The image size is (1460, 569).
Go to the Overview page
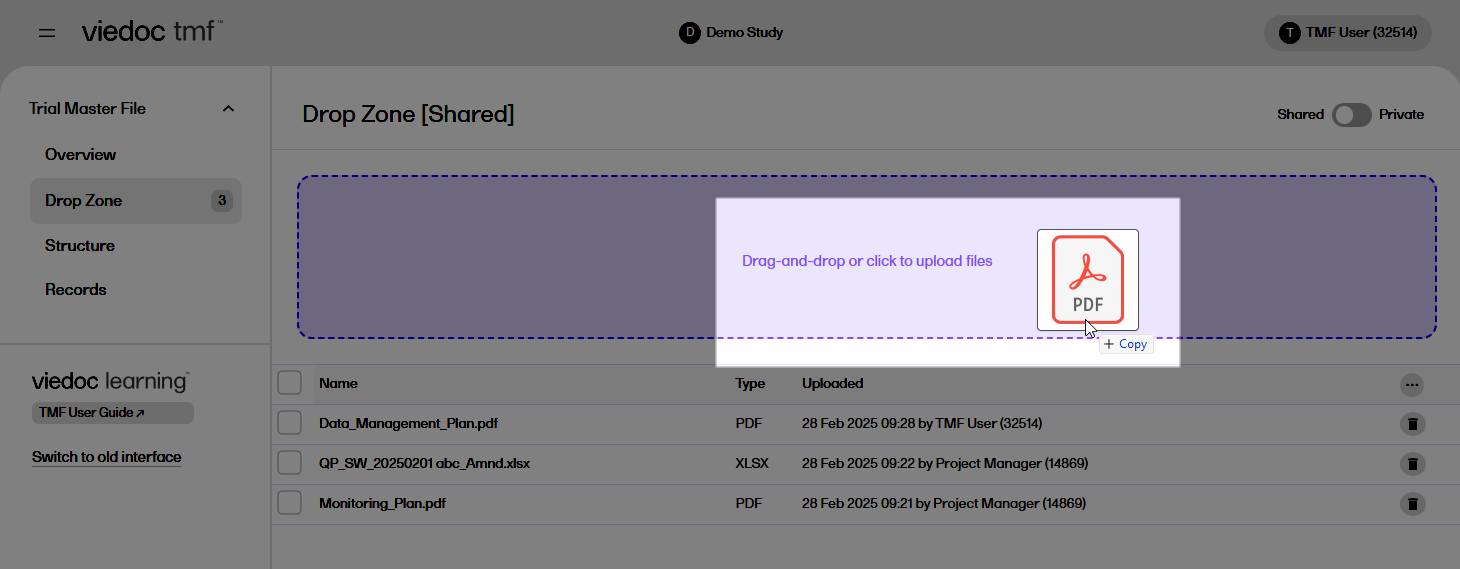point(80,155)
